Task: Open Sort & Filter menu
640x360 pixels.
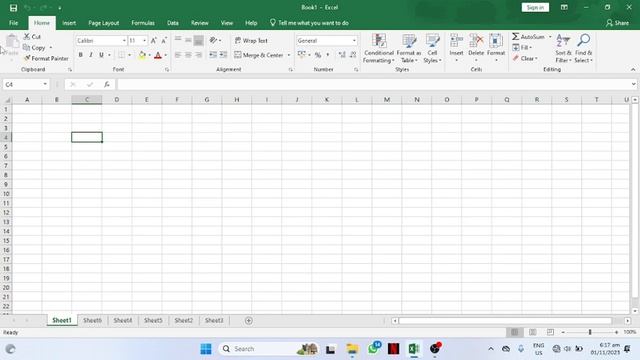Action: tap(563, 48)
